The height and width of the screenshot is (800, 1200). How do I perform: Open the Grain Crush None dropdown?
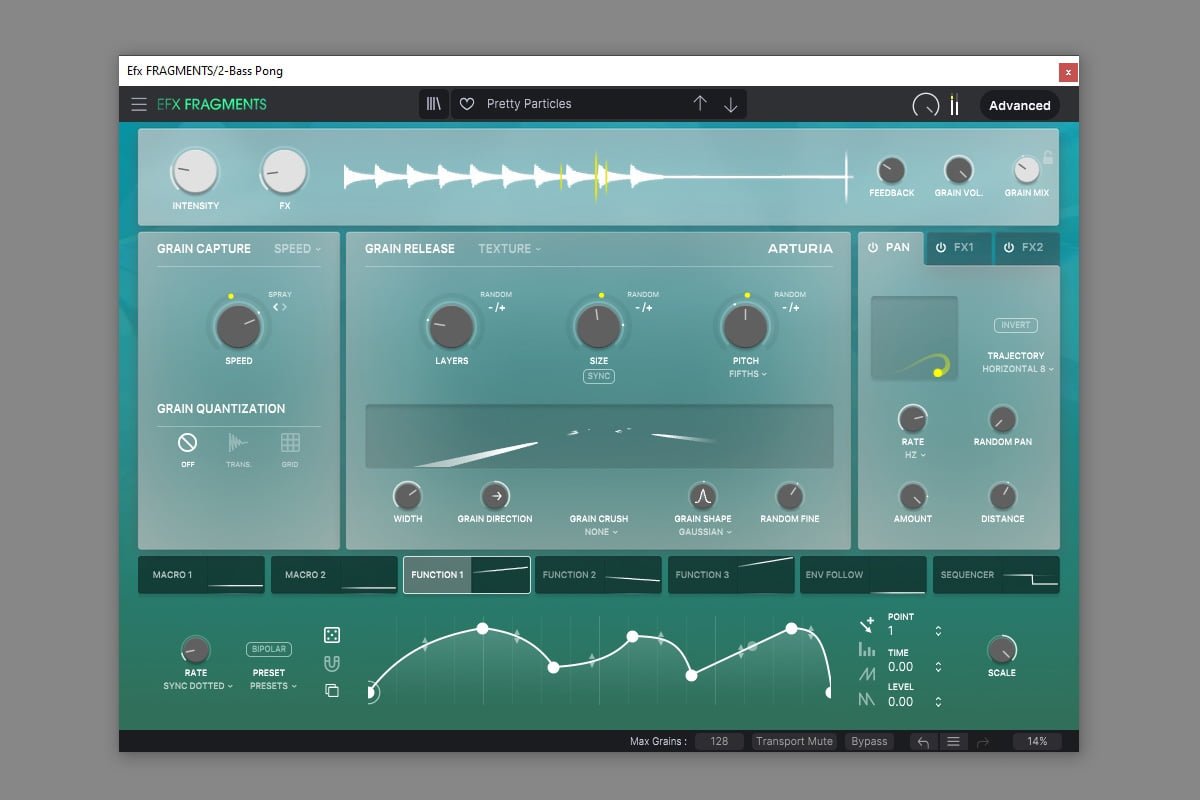601,532
